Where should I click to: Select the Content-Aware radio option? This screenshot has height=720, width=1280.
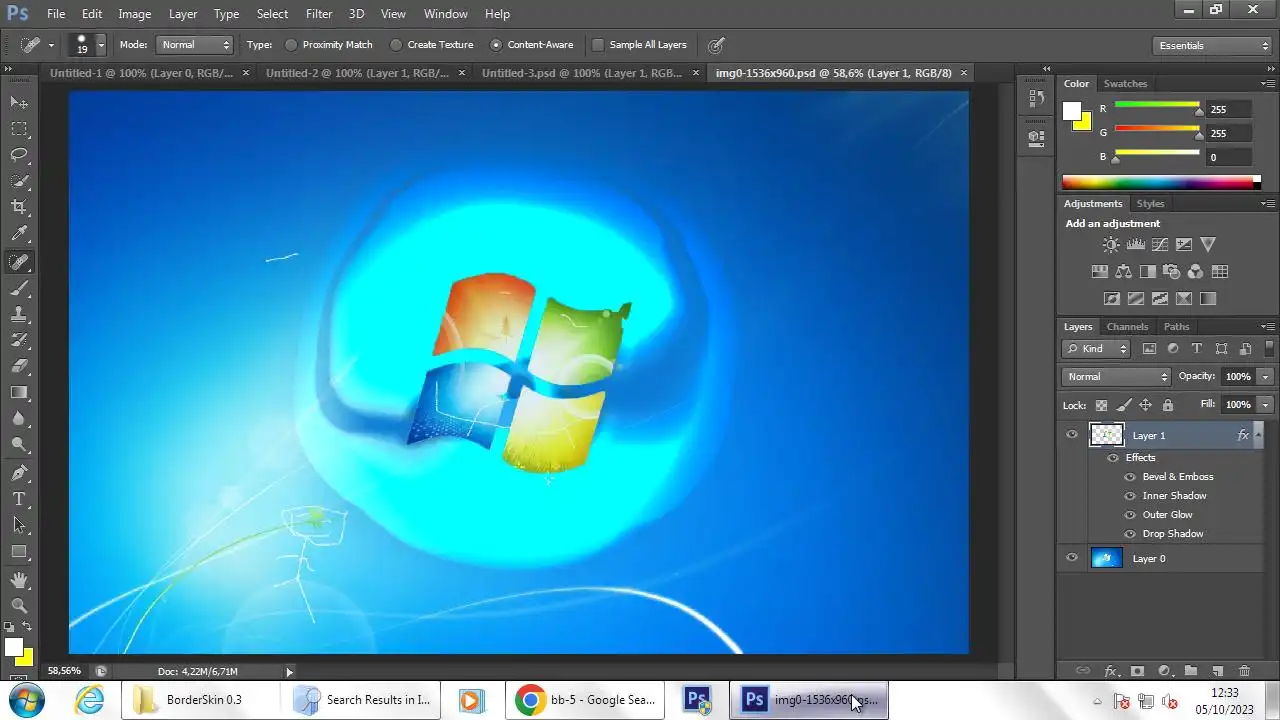coord(496,45)
